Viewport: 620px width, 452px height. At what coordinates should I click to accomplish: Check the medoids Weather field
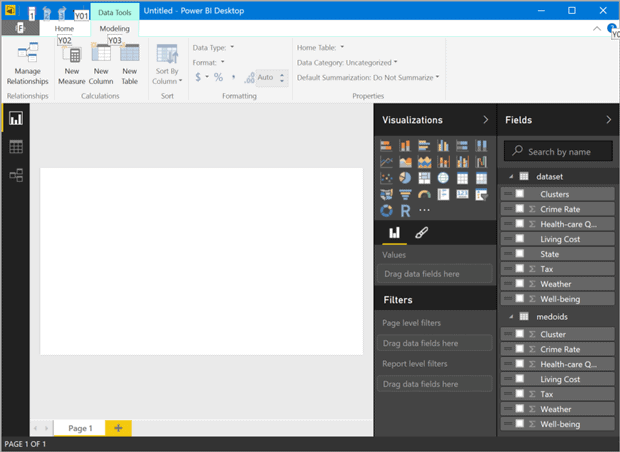(520, 409)
